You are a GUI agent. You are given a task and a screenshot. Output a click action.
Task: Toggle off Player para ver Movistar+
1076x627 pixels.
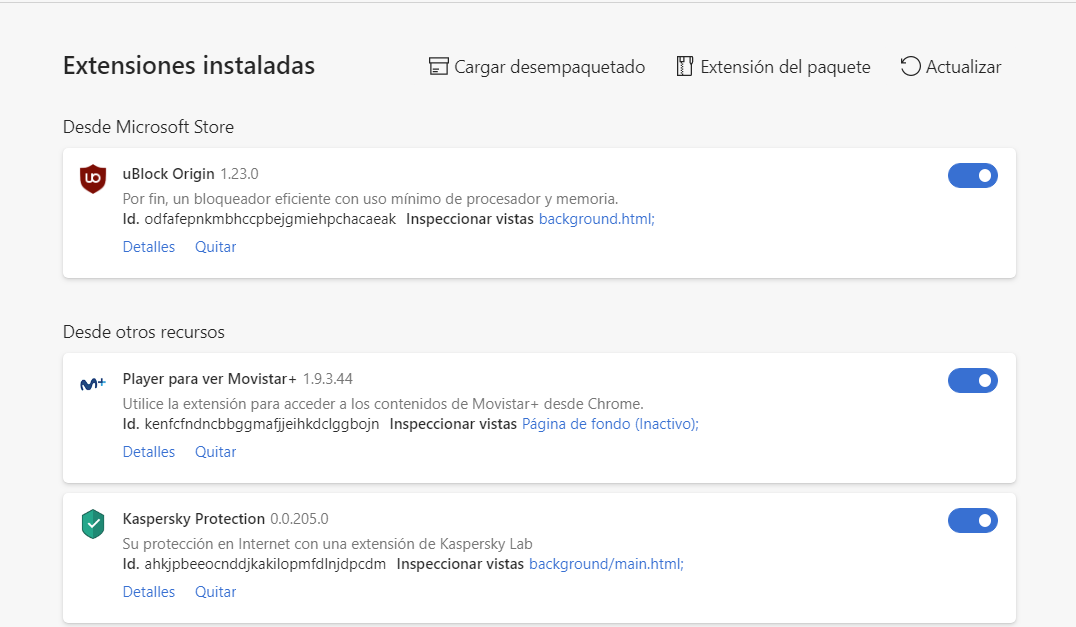pos(972,381)
